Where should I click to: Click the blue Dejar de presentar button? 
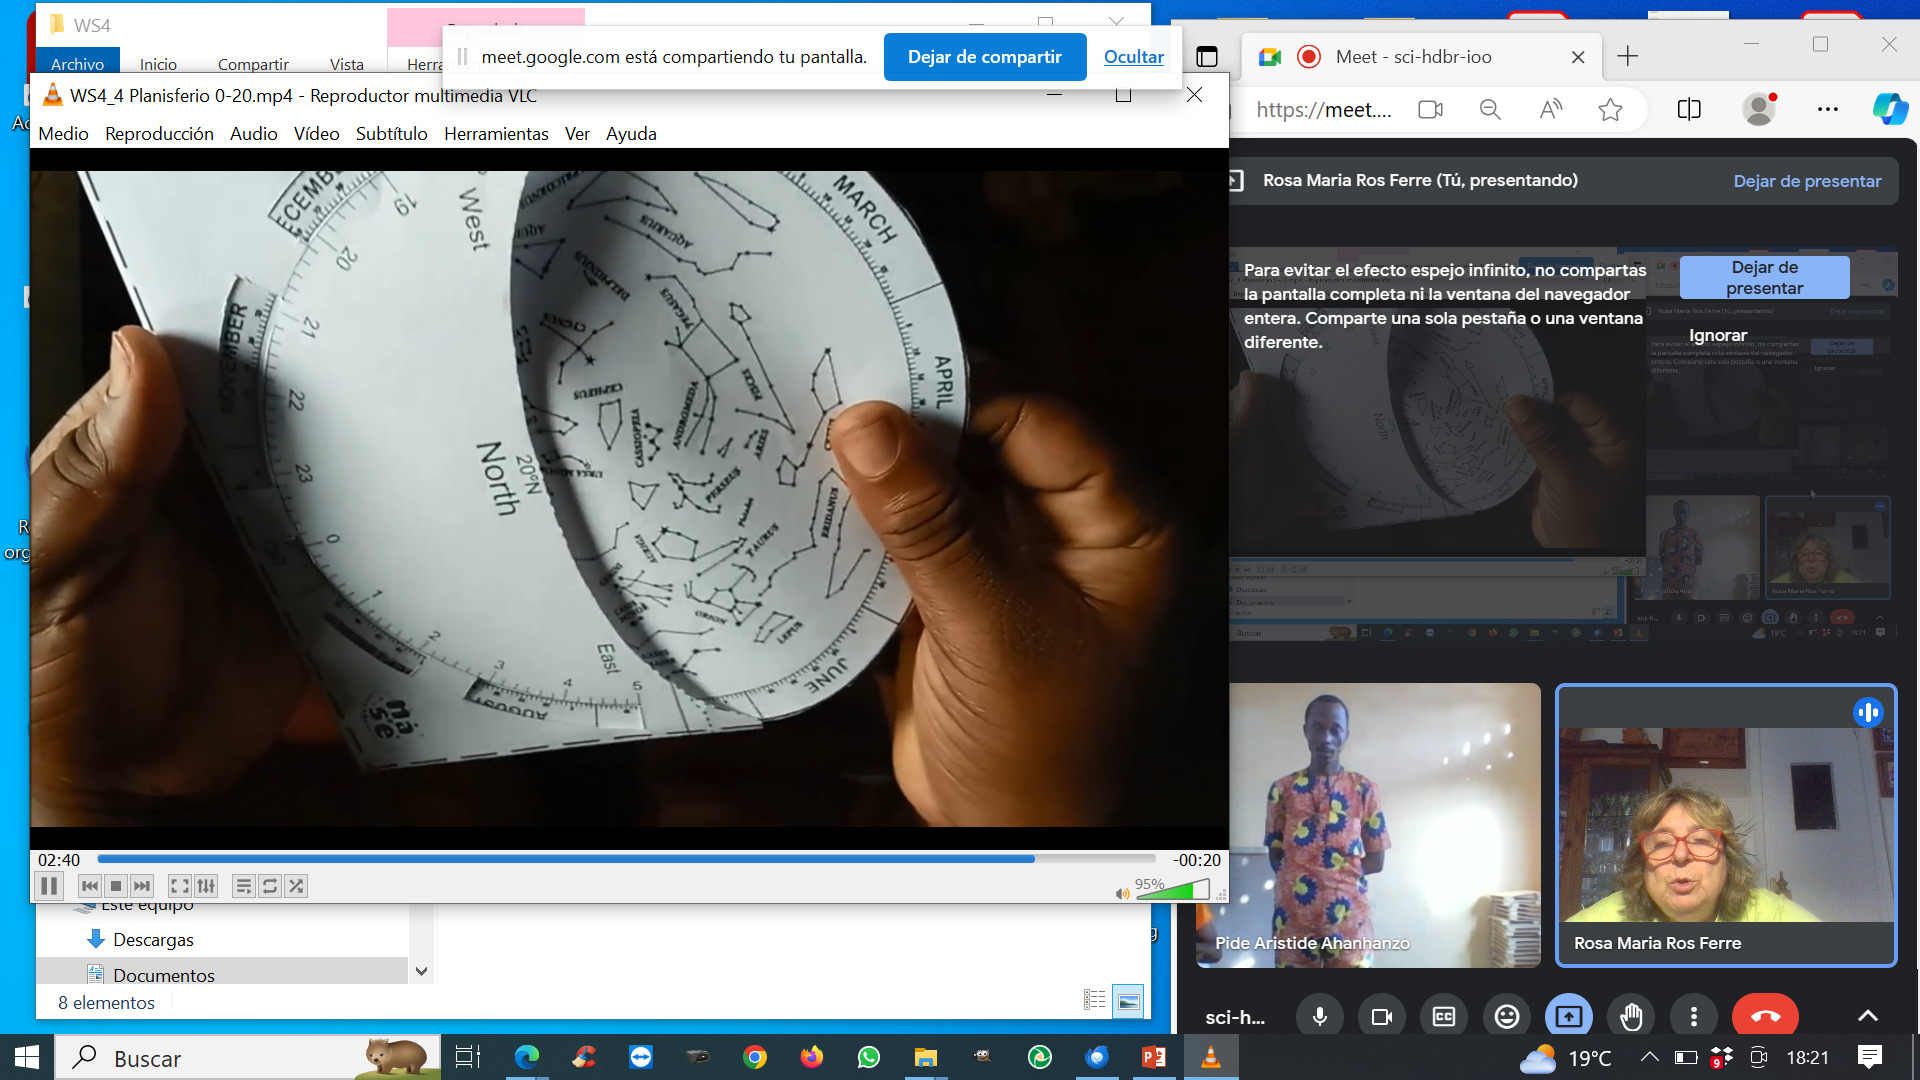tap(1764, 278)
